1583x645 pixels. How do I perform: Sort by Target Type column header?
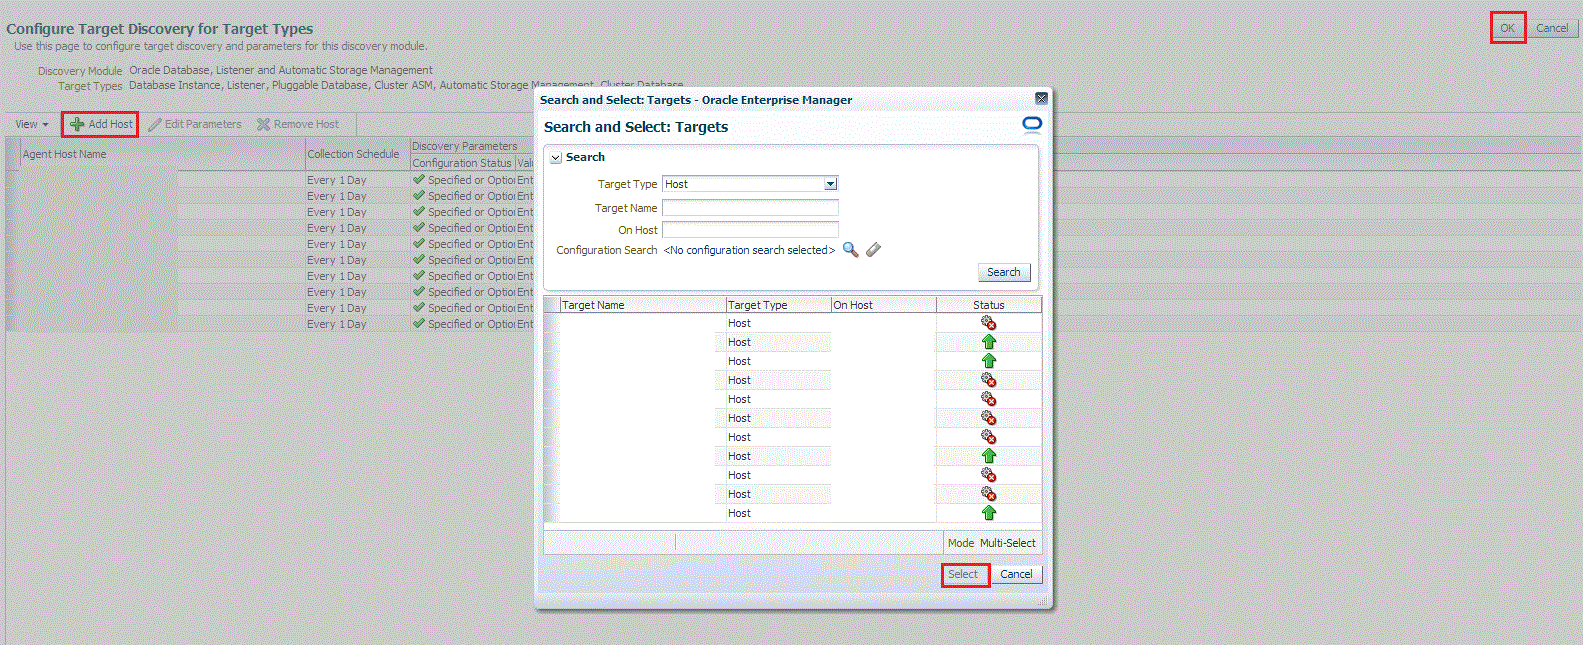point(778,305)
